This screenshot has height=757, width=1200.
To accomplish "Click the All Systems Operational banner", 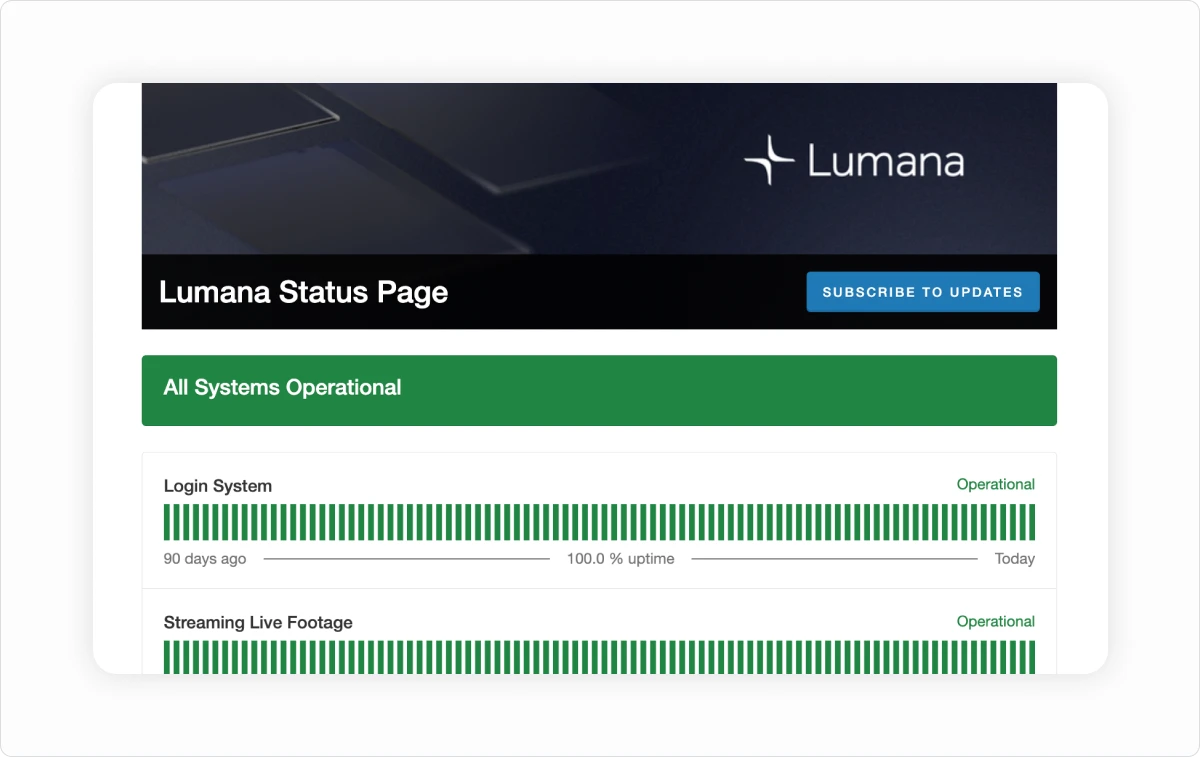I will click(x=599, y=390).
